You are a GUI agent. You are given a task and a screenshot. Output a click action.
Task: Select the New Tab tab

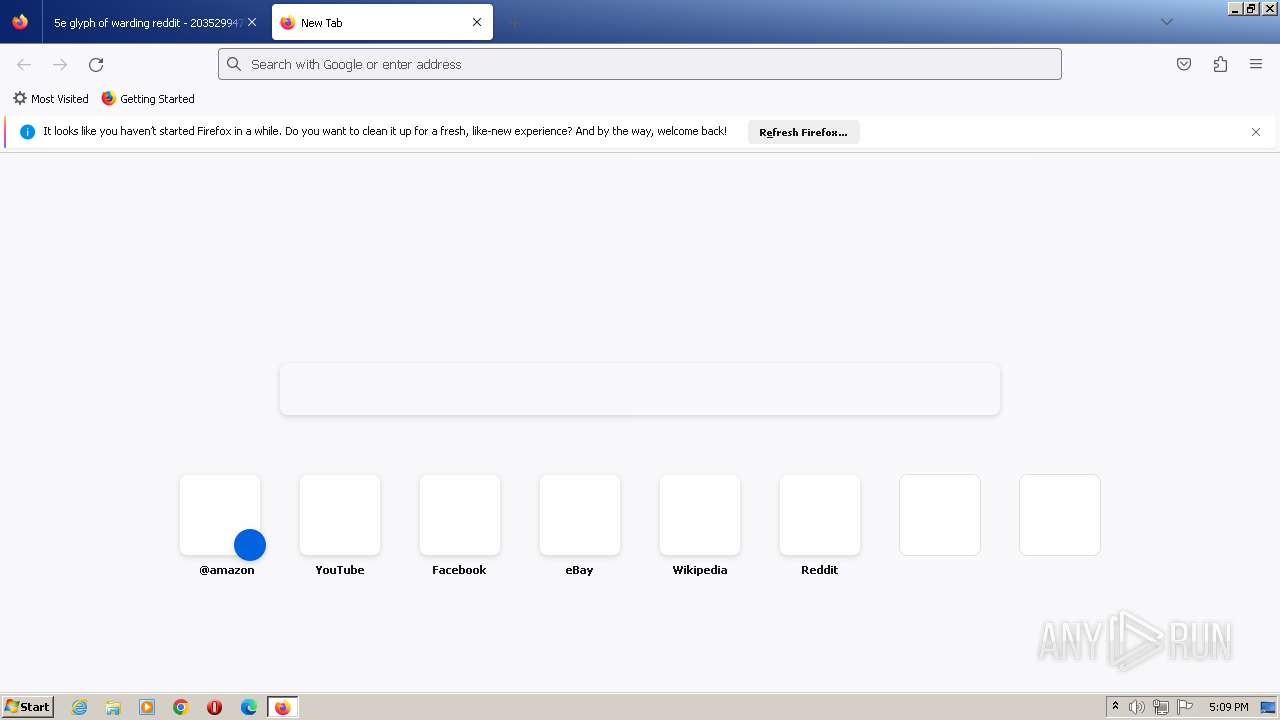382,22
